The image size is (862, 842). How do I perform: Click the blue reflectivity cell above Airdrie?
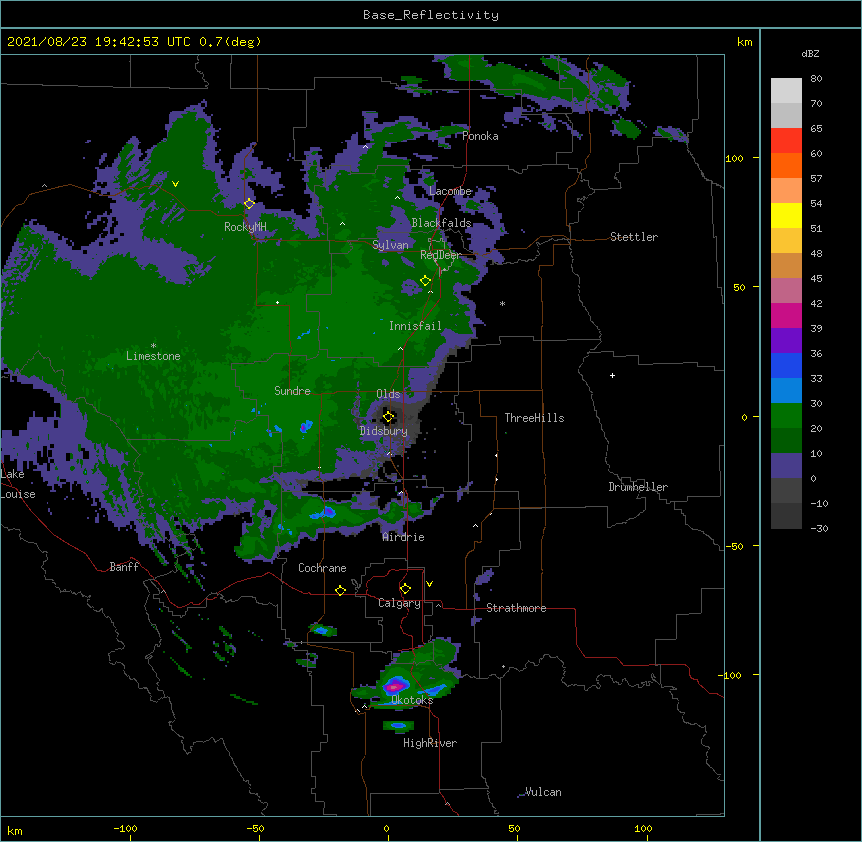(325, 513)
